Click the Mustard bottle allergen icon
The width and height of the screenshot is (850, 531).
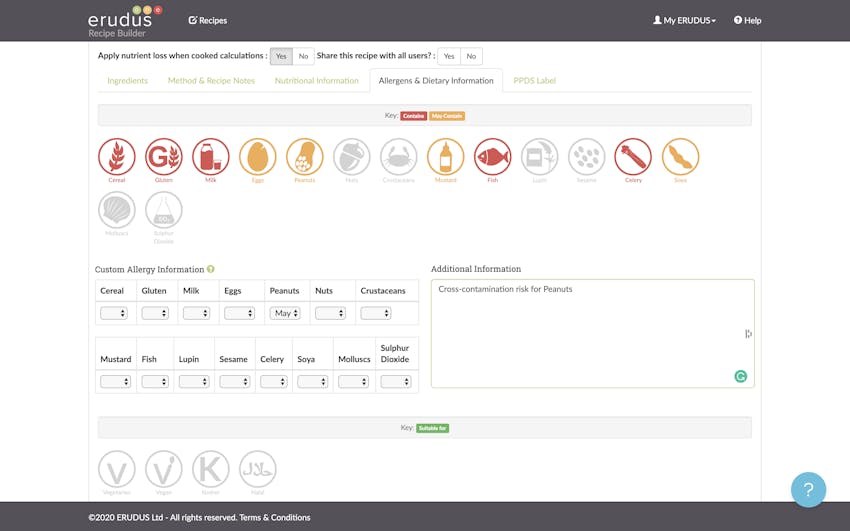point(446,157)
